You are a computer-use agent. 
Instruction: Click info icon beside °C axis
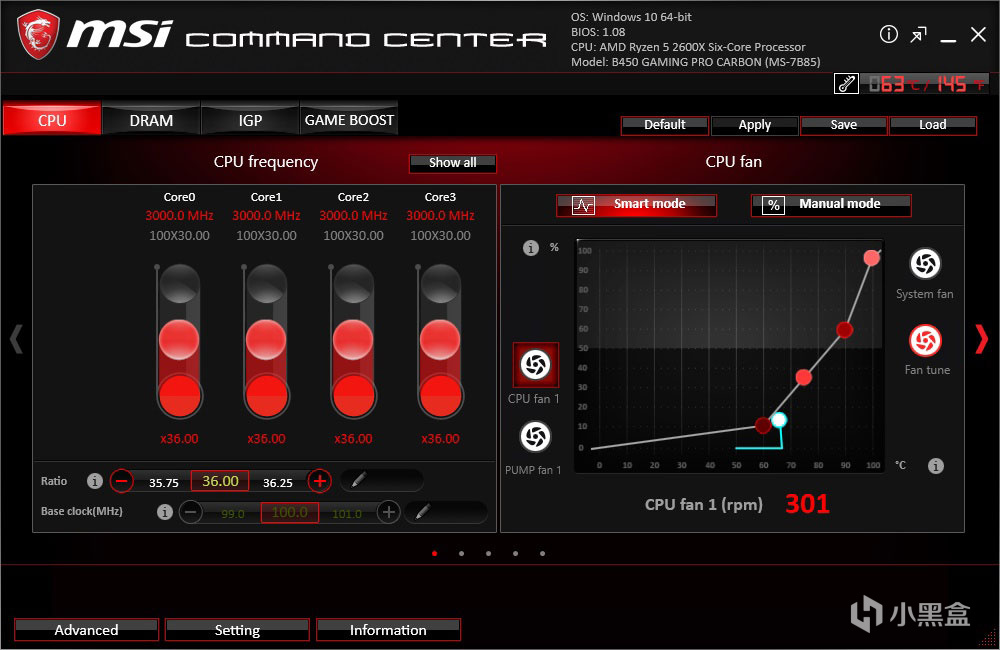coord(936,466)
